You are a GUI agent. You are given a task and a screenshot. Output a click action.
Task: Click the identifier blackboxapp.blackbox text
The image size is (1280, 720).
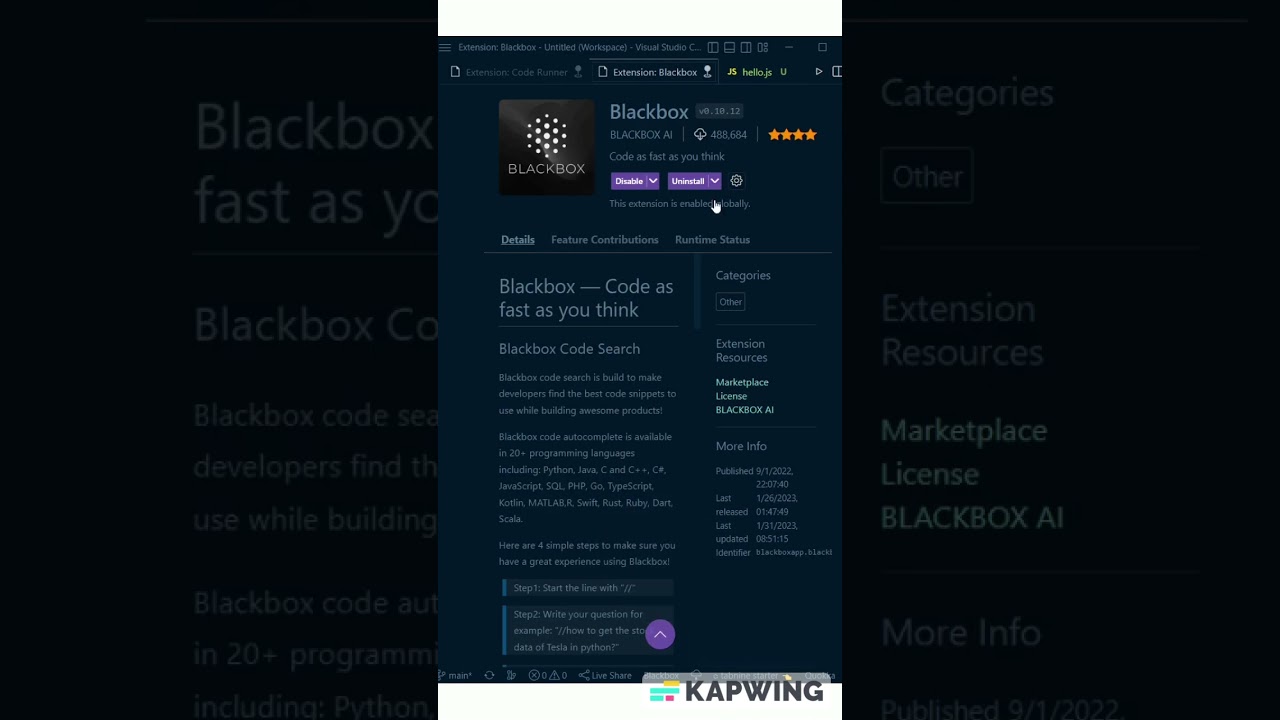[x=794, y=552]
